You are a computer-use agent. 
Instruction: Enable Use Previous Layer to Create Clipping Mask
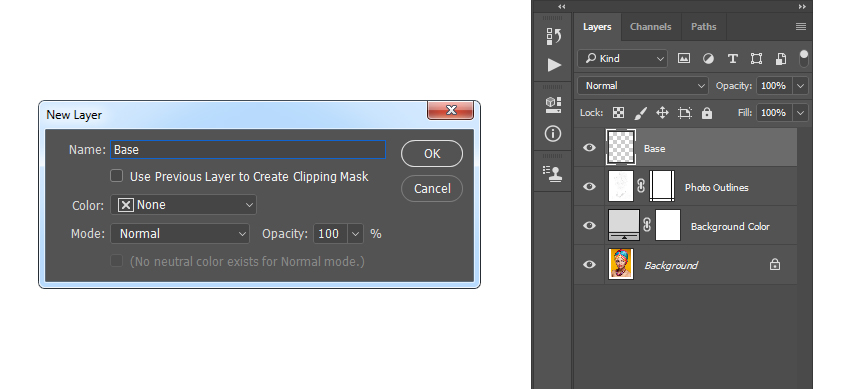117,176
